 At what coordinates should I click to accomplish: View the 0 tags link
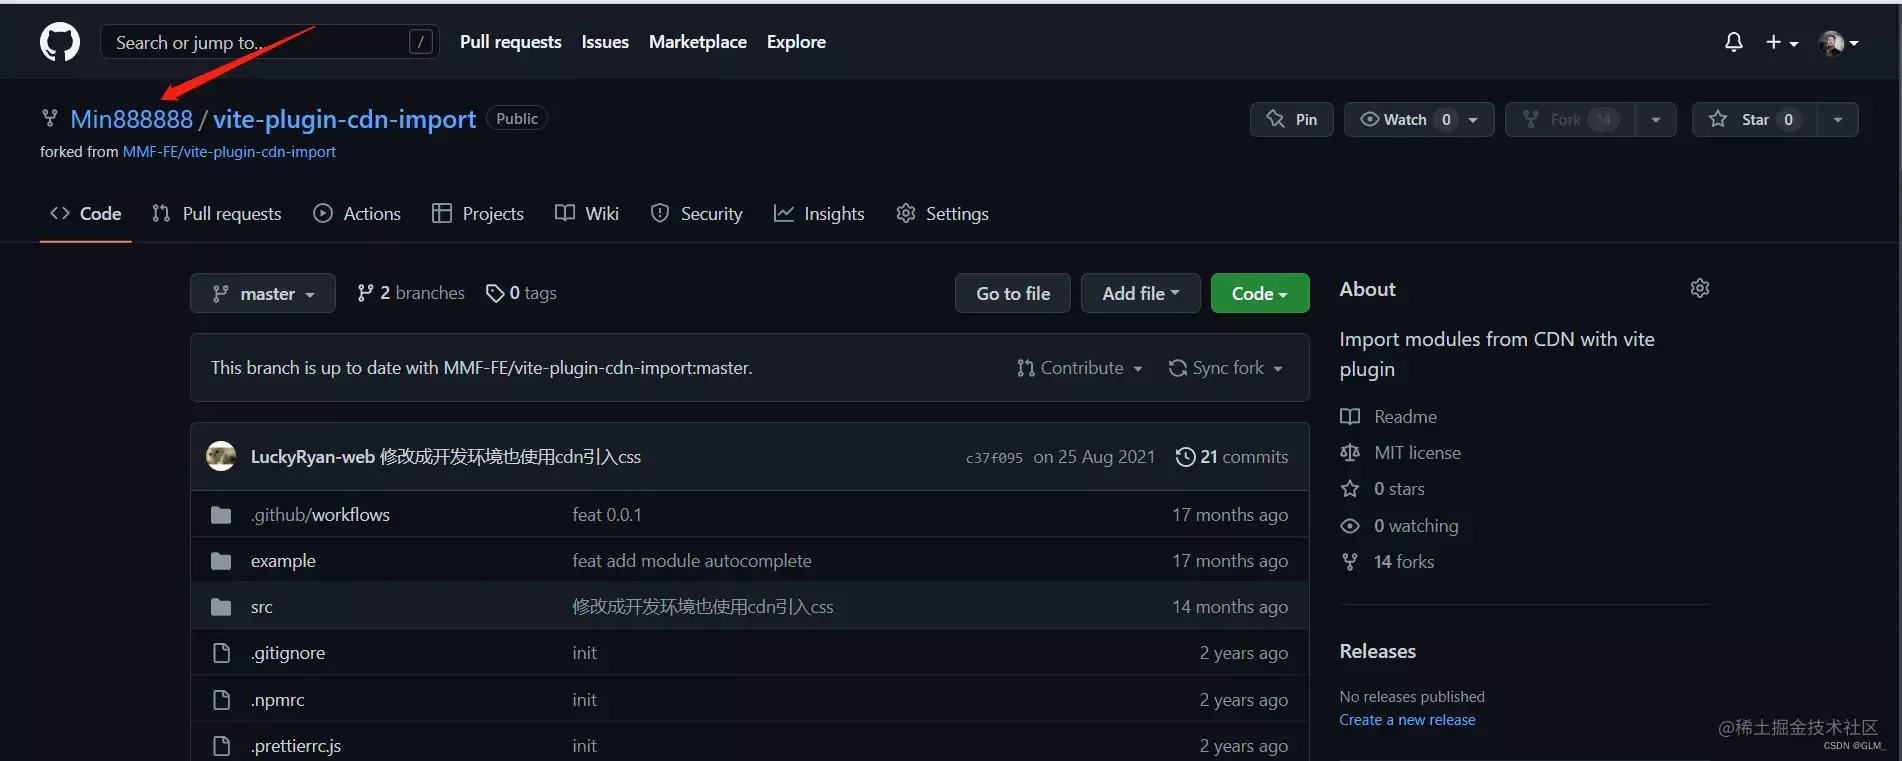[x=521, y=293]
